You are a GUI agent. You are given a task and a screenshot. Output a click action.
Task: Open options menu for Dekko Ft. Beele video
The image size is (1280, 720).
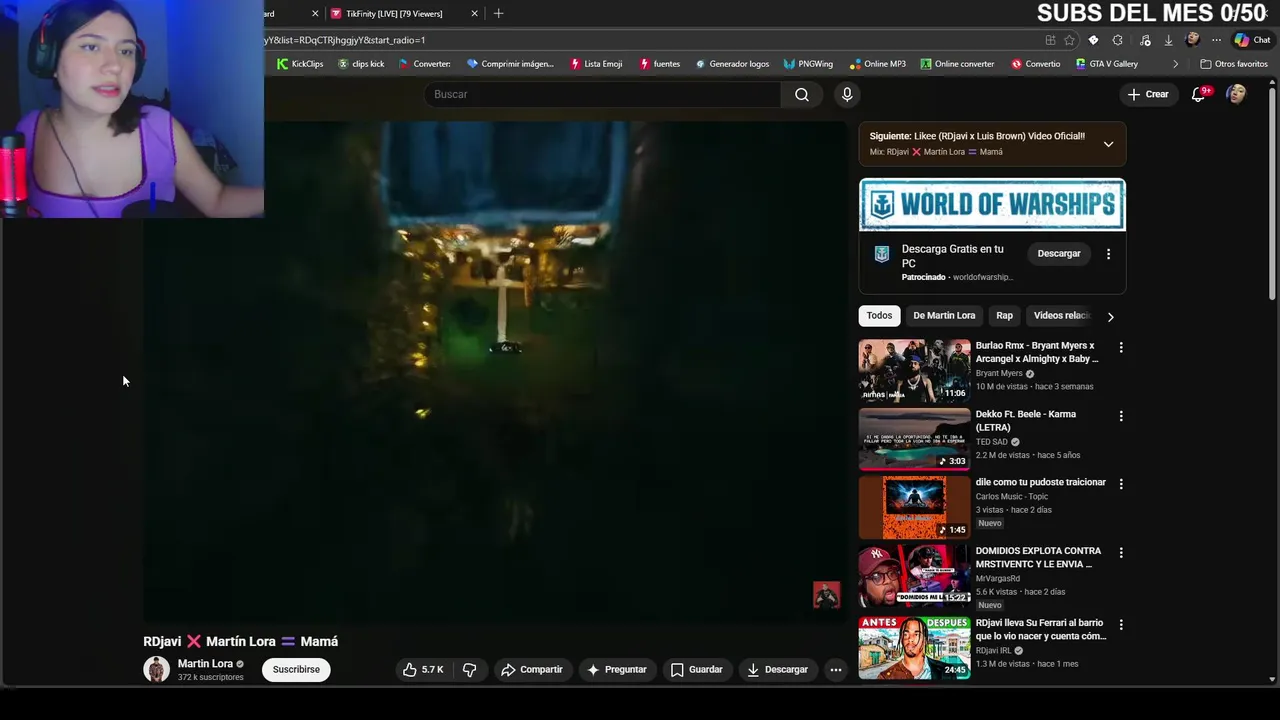tap(1121, 416)
